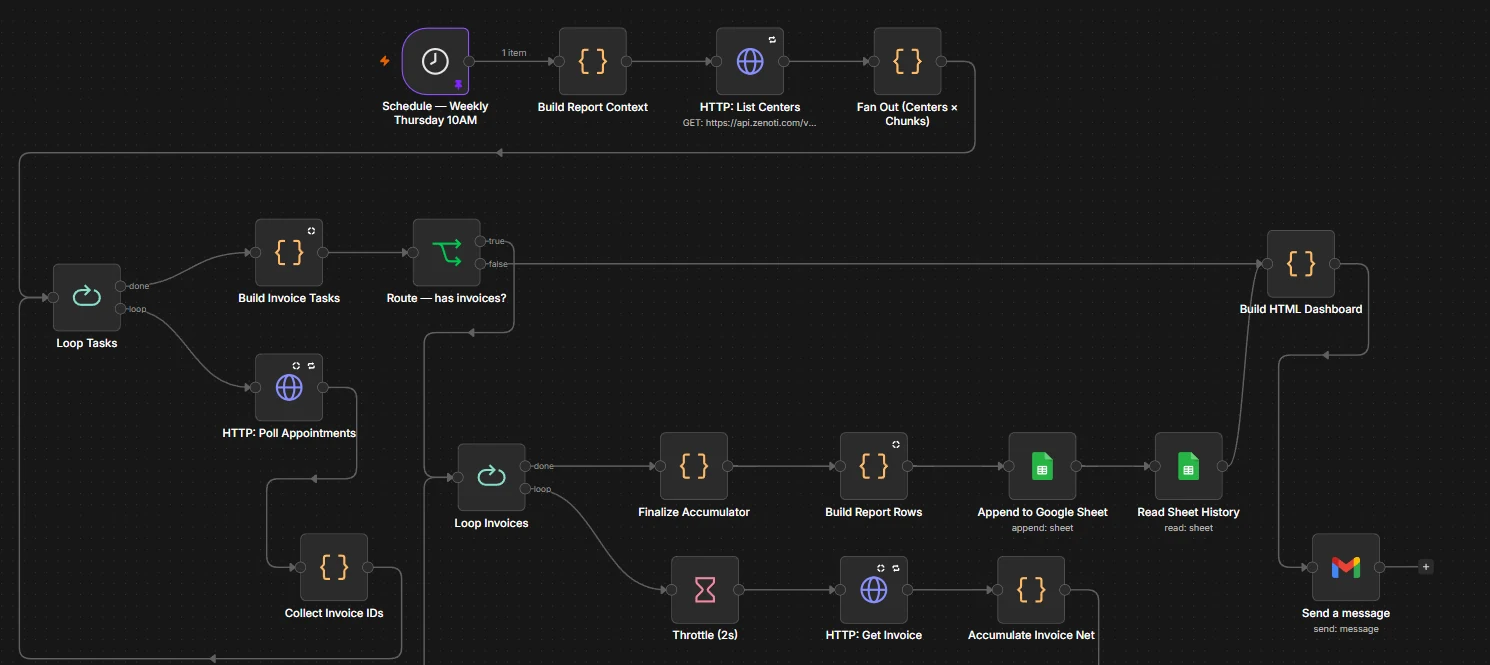Click the true output of the Route node

[481, 241]
